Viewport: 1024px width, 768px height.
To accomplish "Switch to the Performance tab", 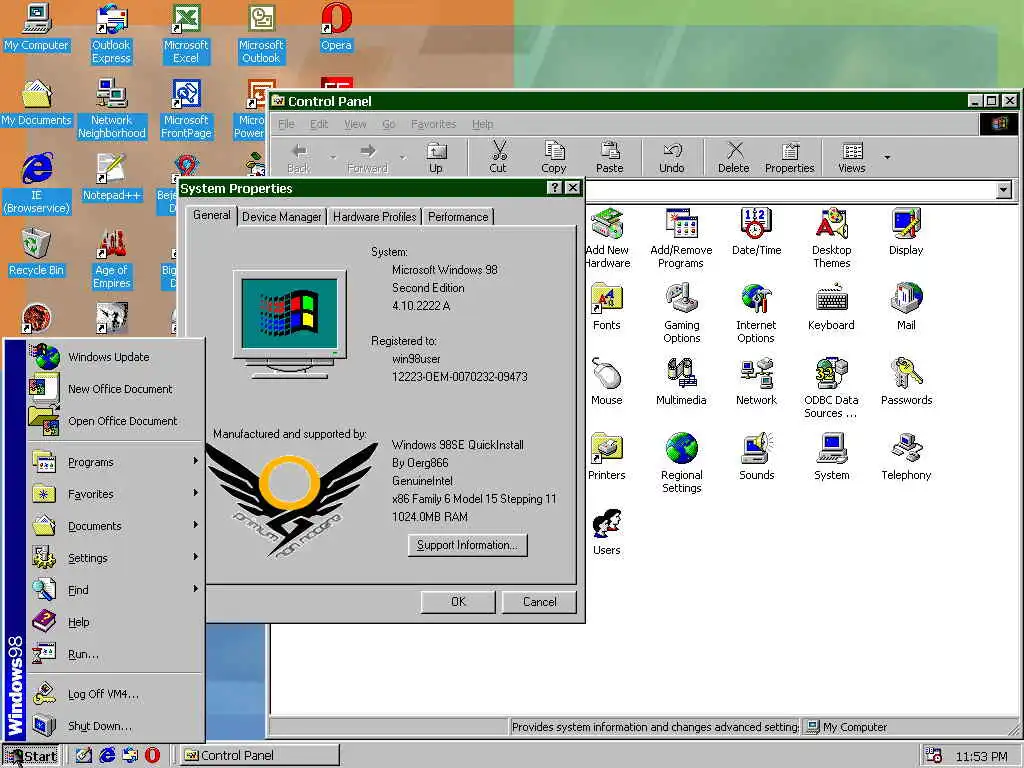I will click(458, 217).
